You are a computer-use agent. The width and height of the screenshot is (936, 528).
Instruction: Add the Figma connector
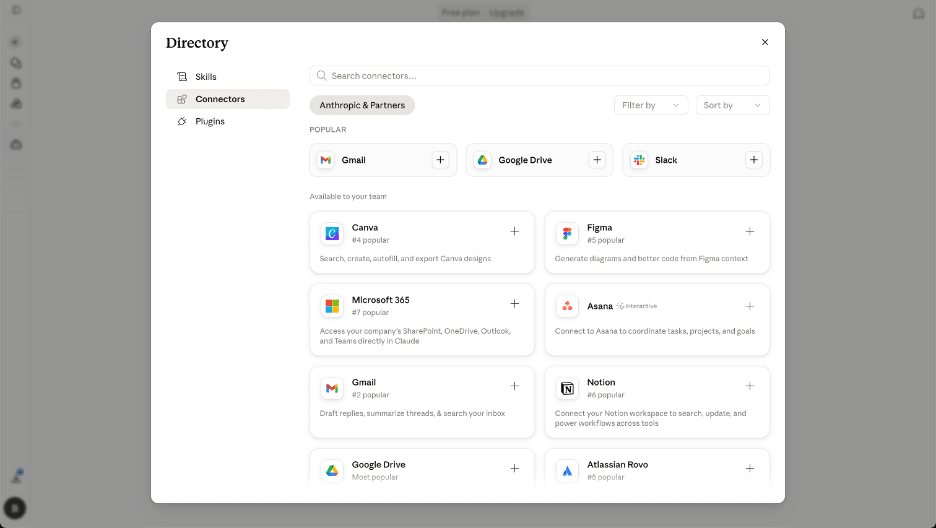750,231
